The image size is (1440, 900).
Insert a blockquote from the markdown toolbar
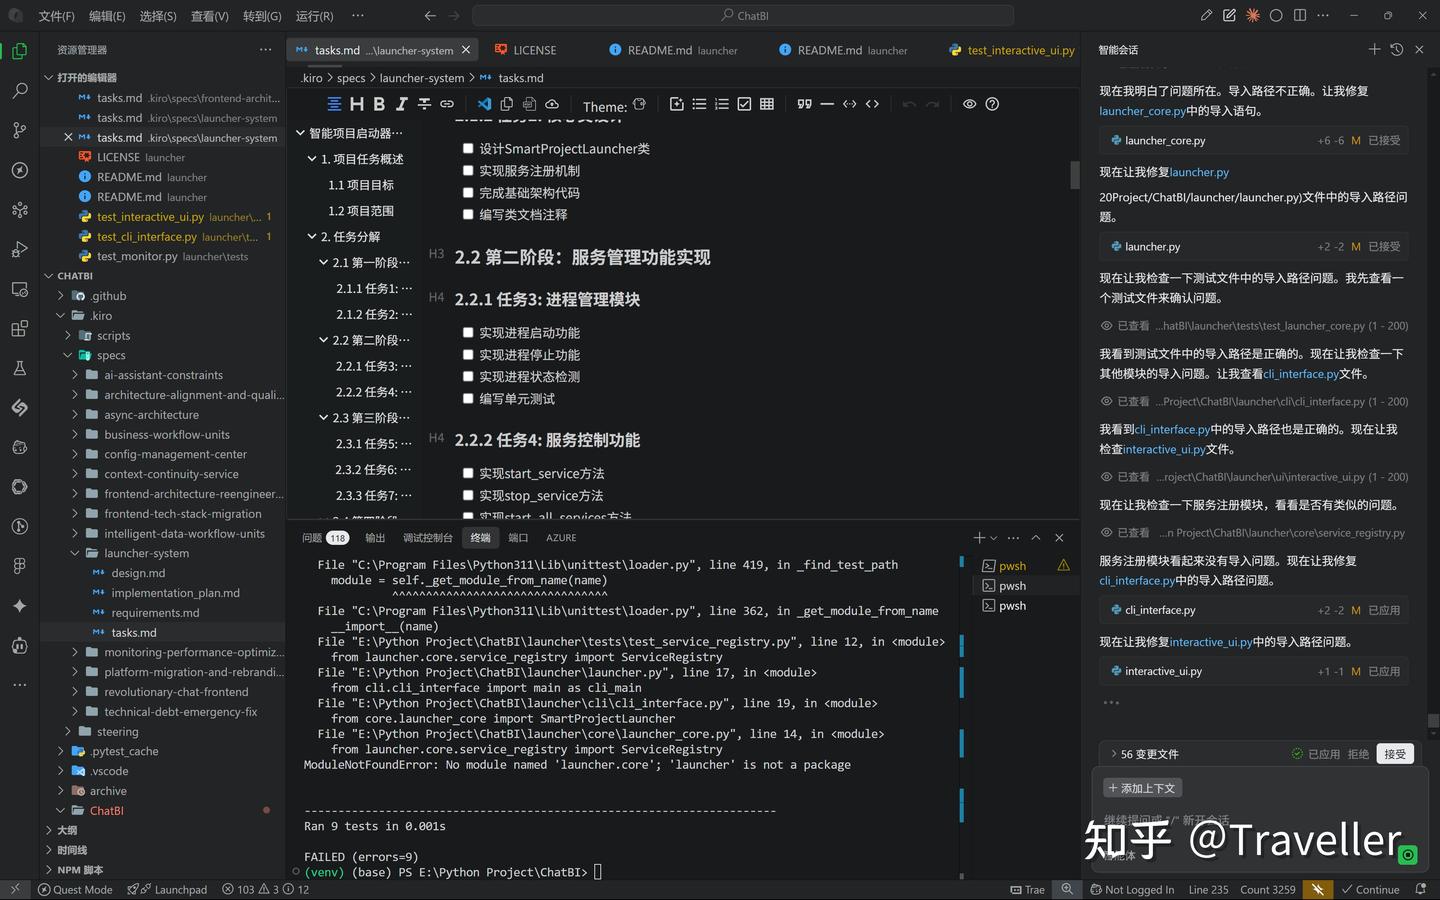click(806, 104)
